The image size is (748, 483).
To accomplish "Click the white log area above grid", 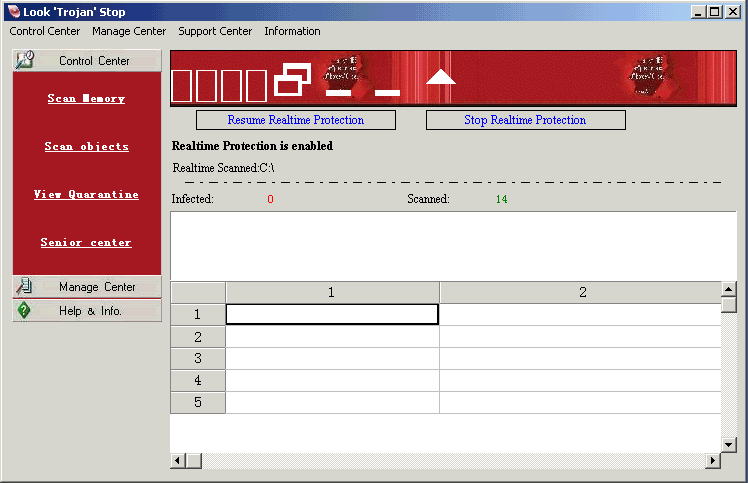I will tap(453, 246).
